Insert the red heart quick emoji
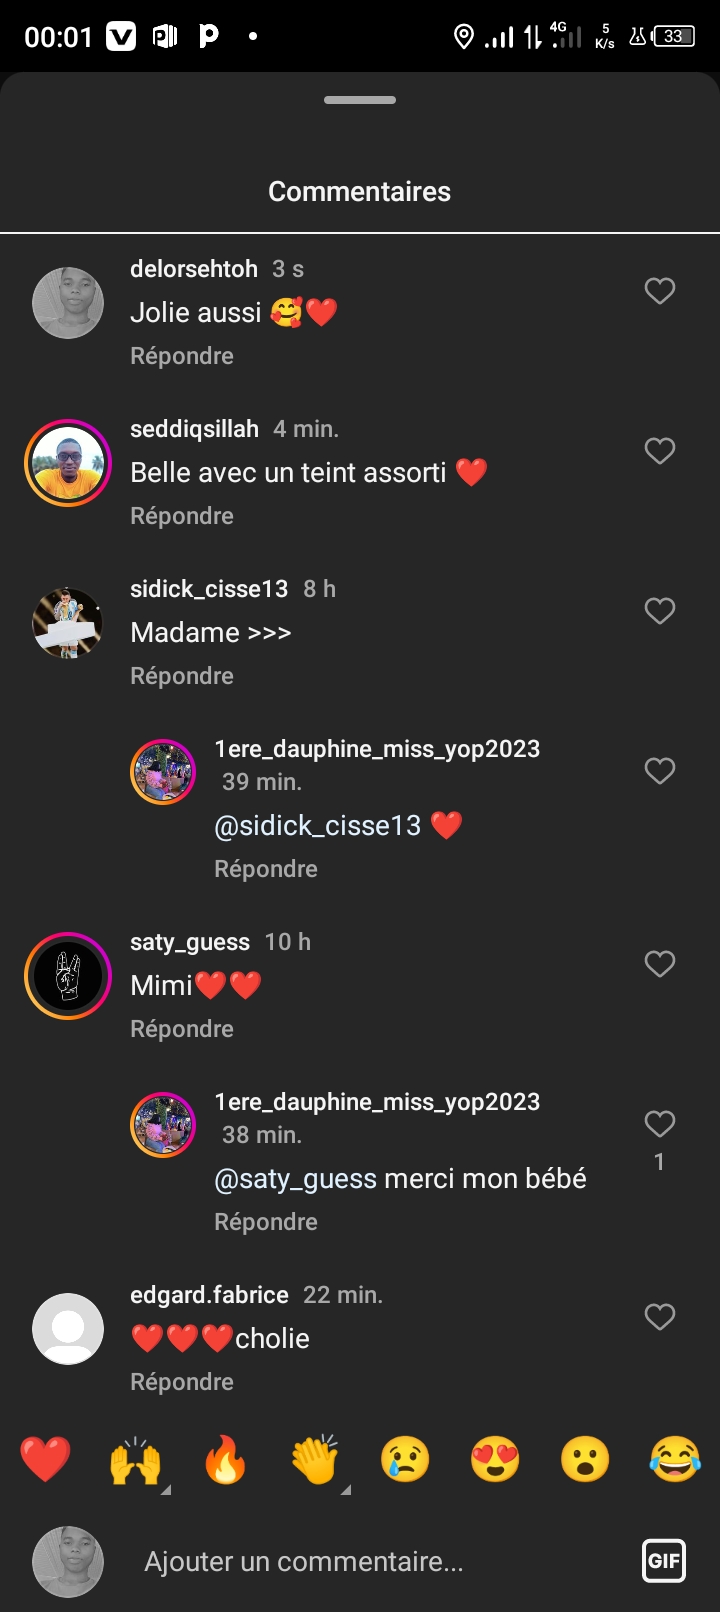720x1612 pixels. click(x=46, y=1459)
